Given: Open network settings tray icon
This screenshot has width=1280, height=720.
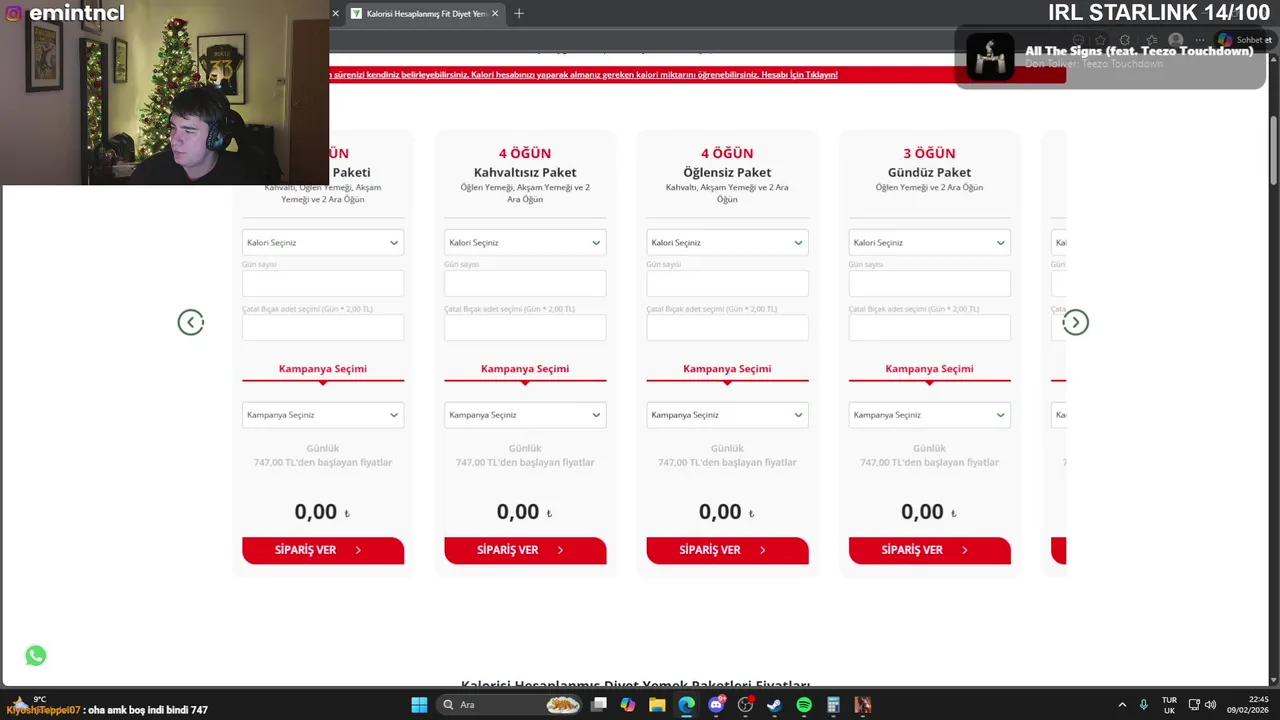Looking at the screenshot, I should pos(1195,705).
